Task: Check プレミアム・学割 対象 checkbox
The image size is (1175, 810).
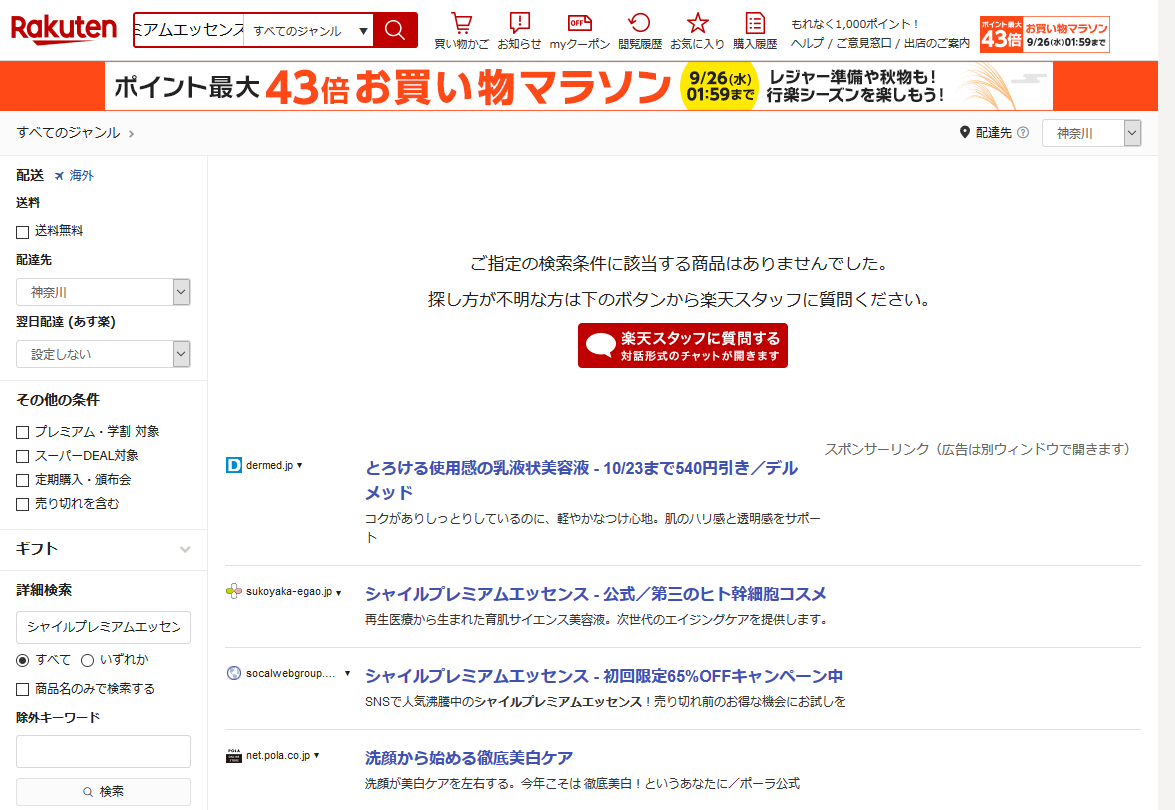Action: (22, 432)
